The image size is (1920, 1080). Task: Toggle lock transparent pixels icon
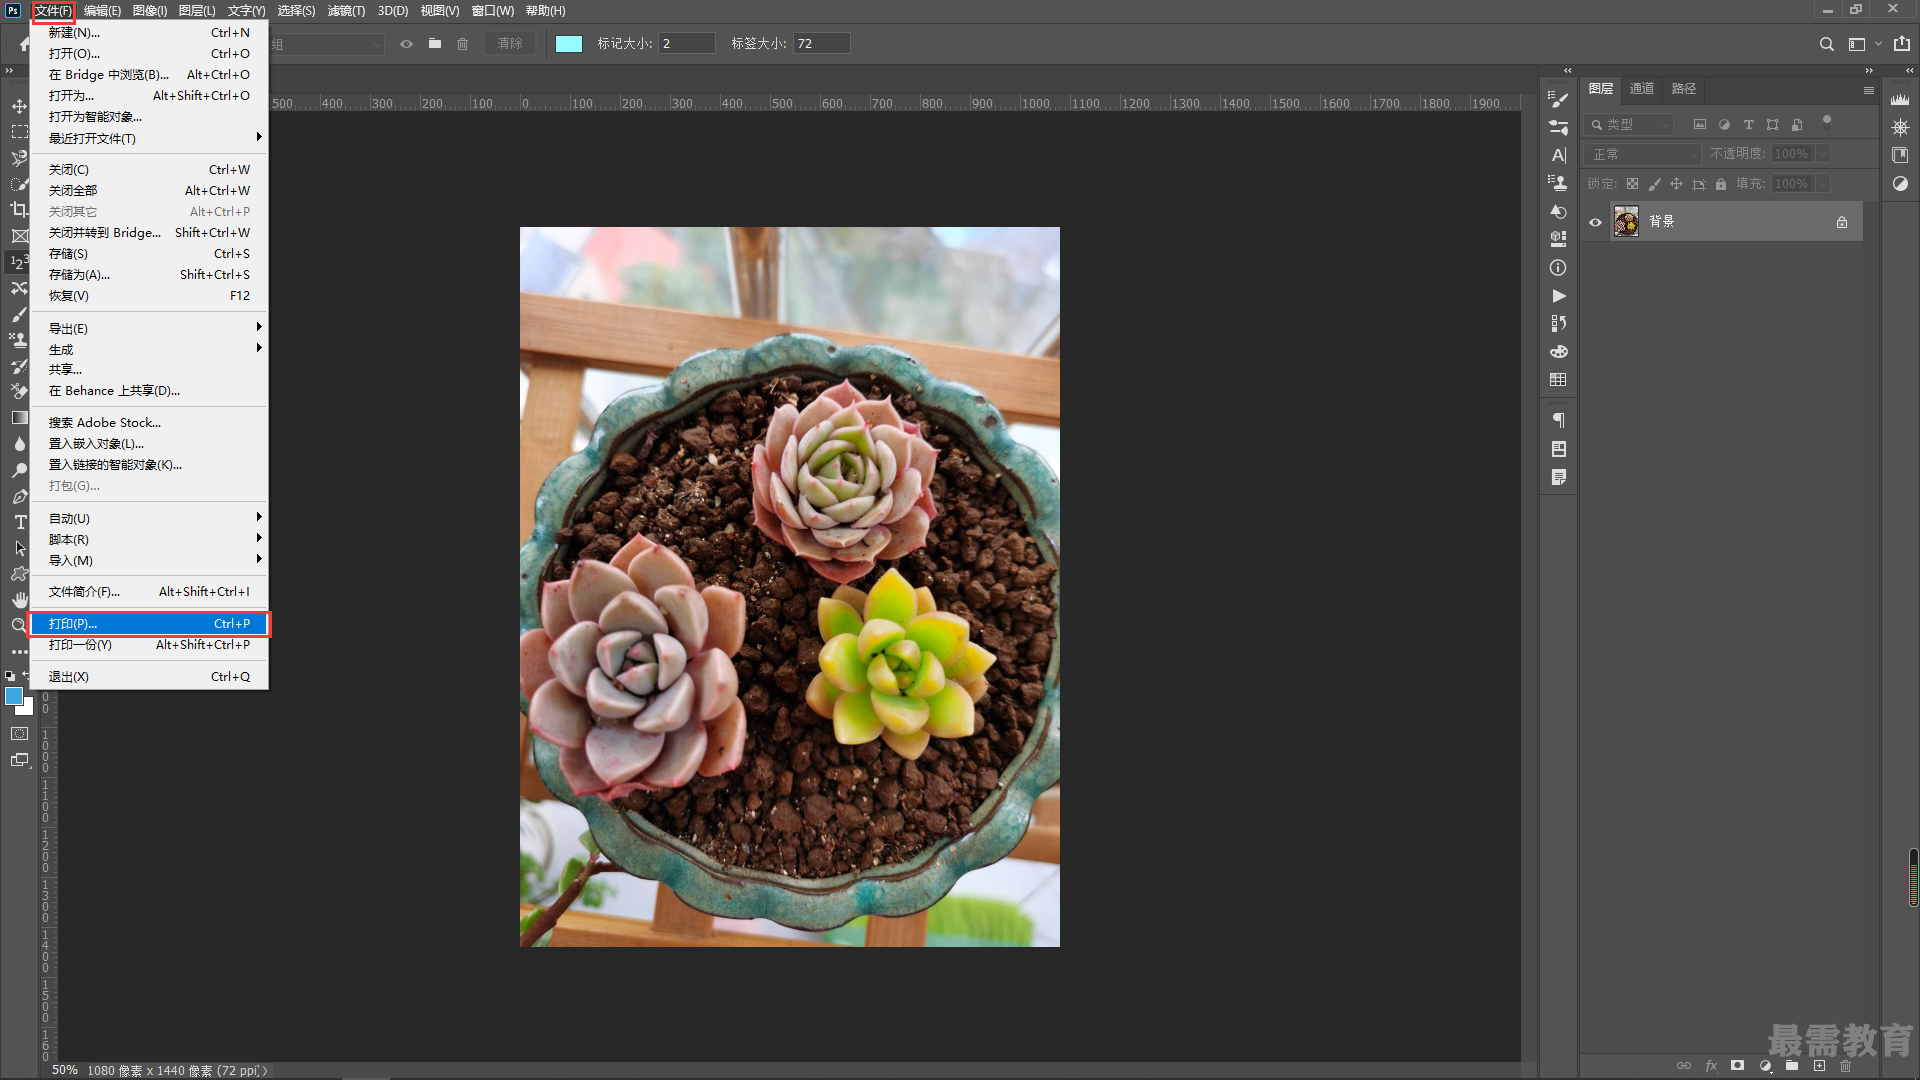pyautogui.click(x=1632, y=184)
